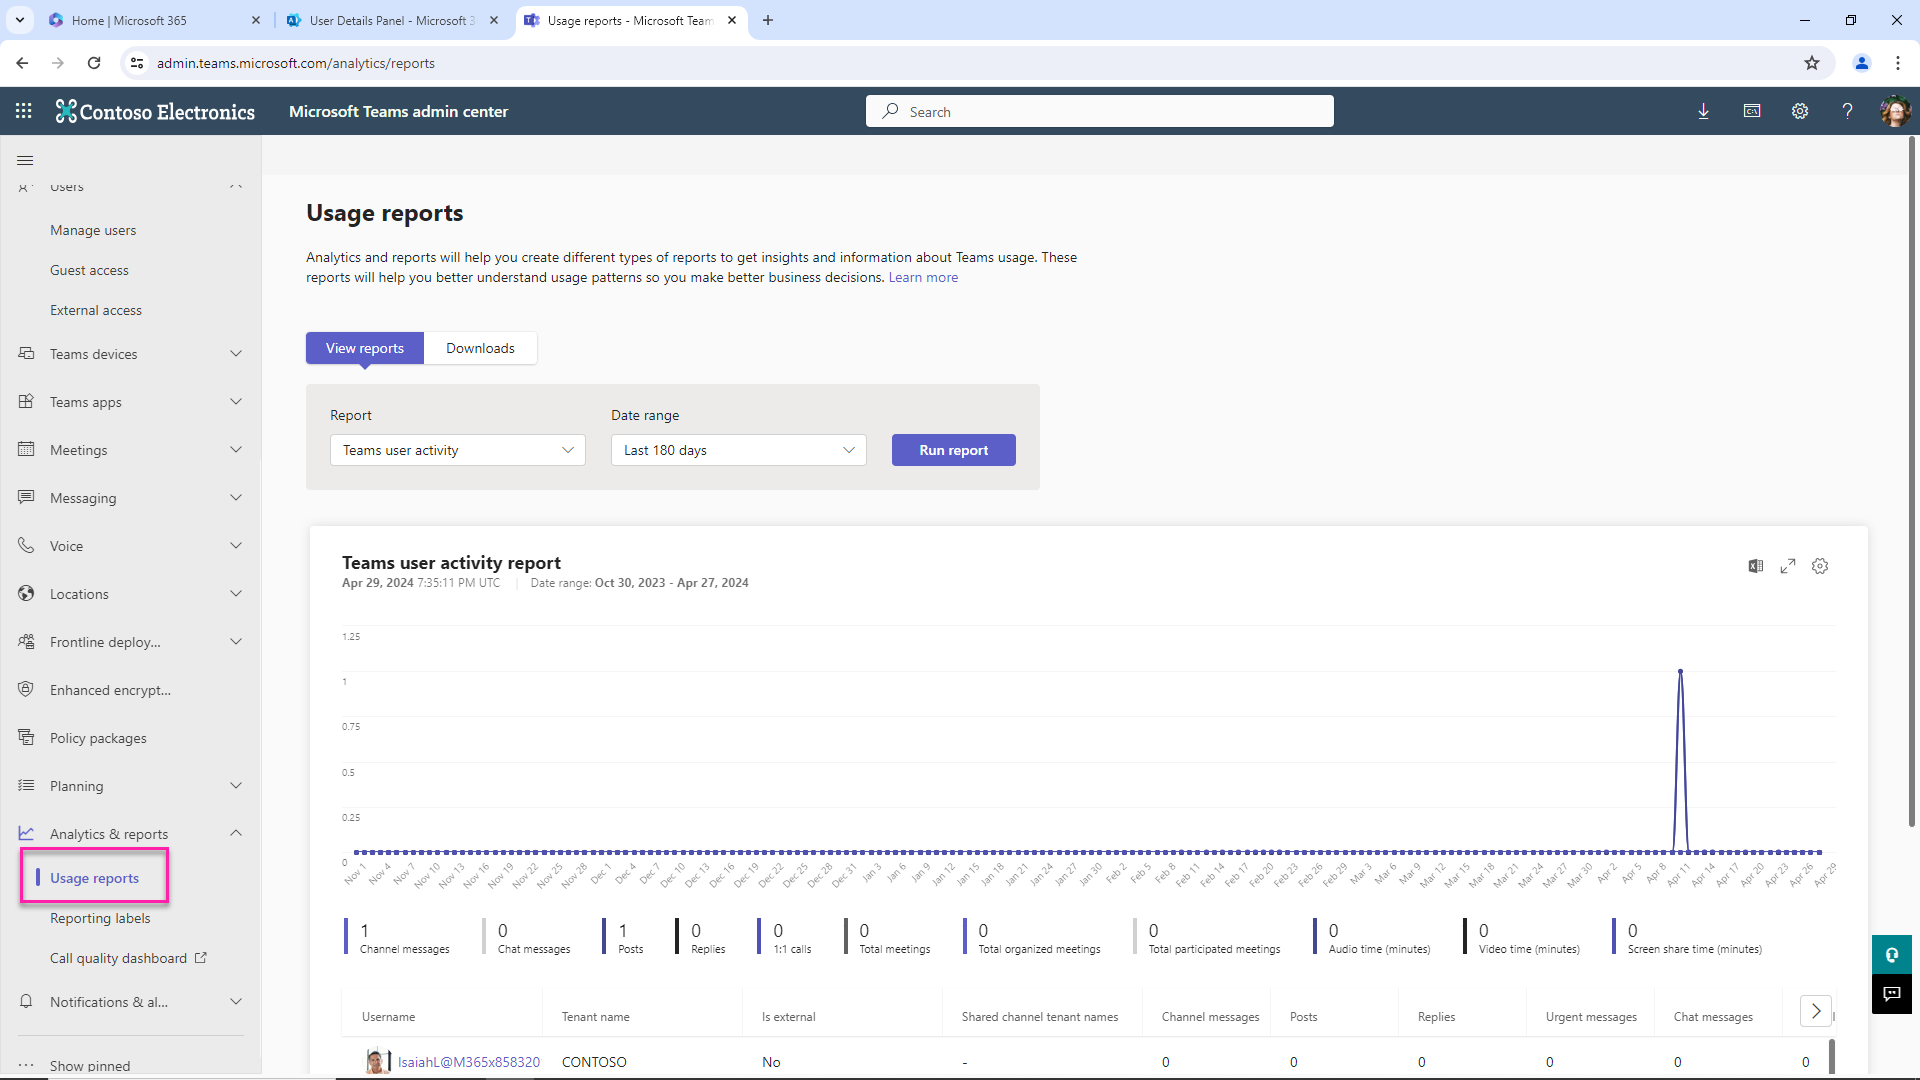This screenshot has width=1920, height=1080.
Task: Expand the Messaging section chevron
Action: 236,498
